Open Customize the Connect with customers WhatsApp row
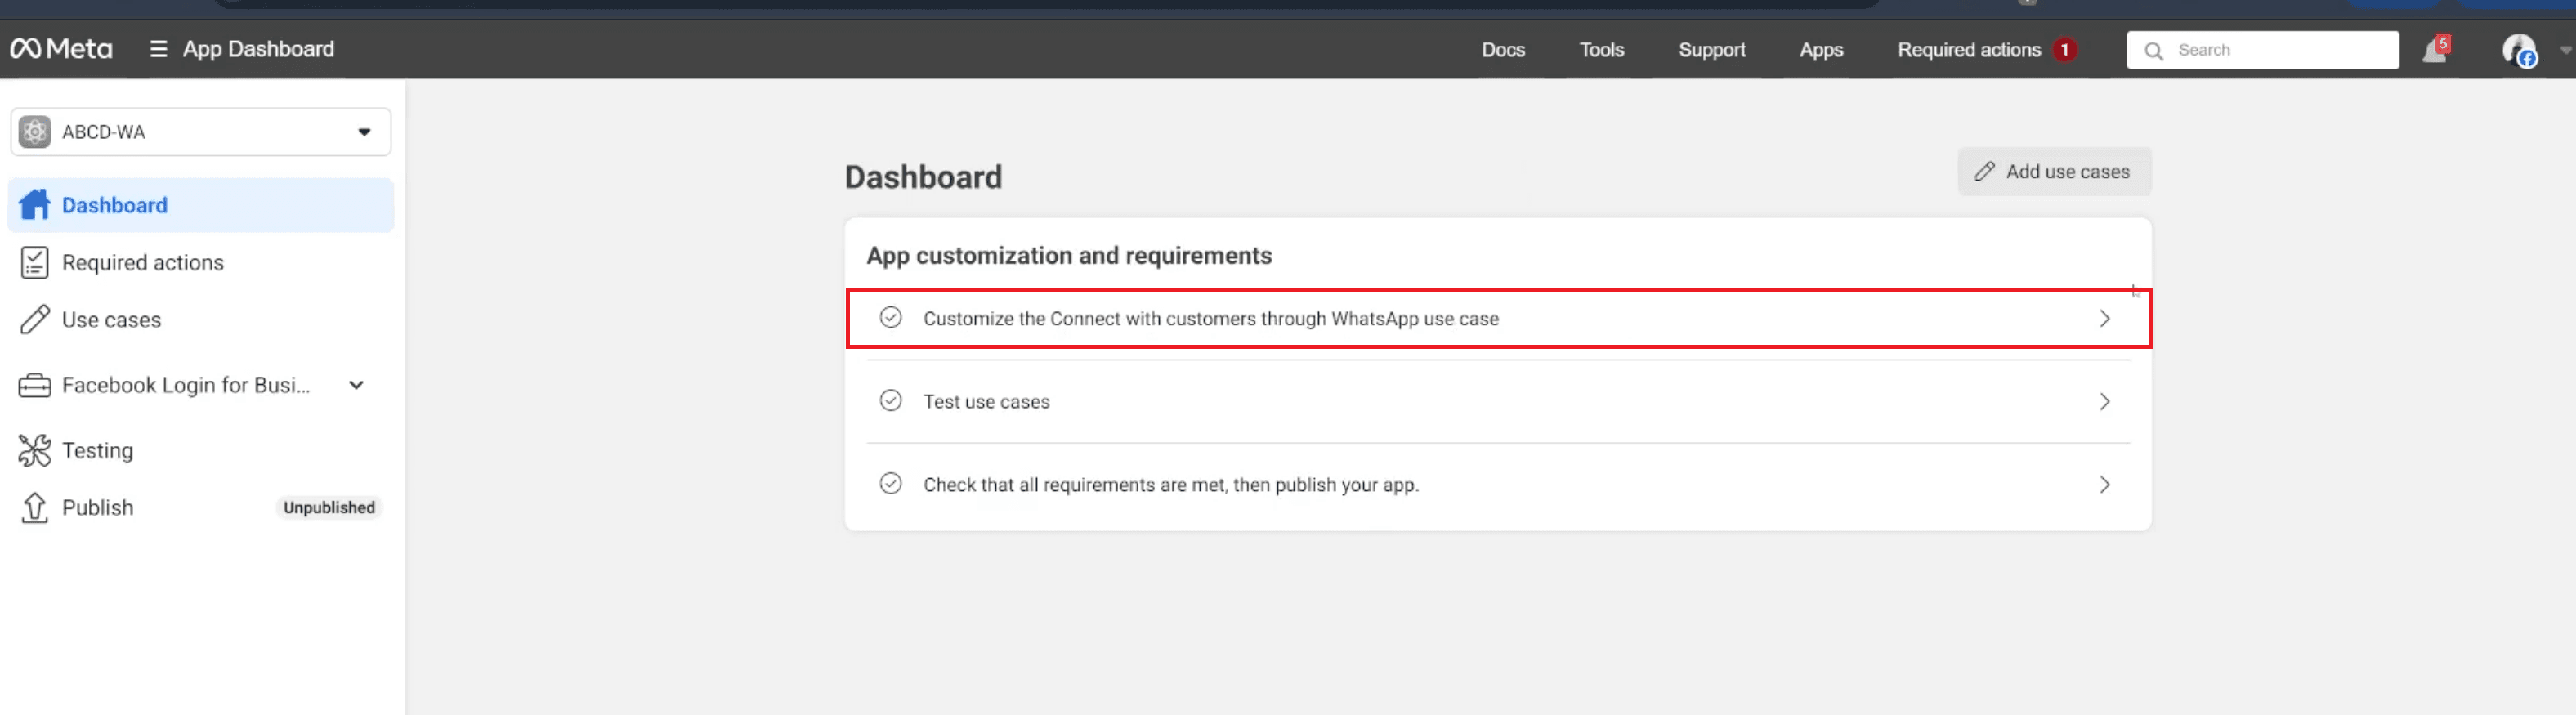 pos(1498,319)
